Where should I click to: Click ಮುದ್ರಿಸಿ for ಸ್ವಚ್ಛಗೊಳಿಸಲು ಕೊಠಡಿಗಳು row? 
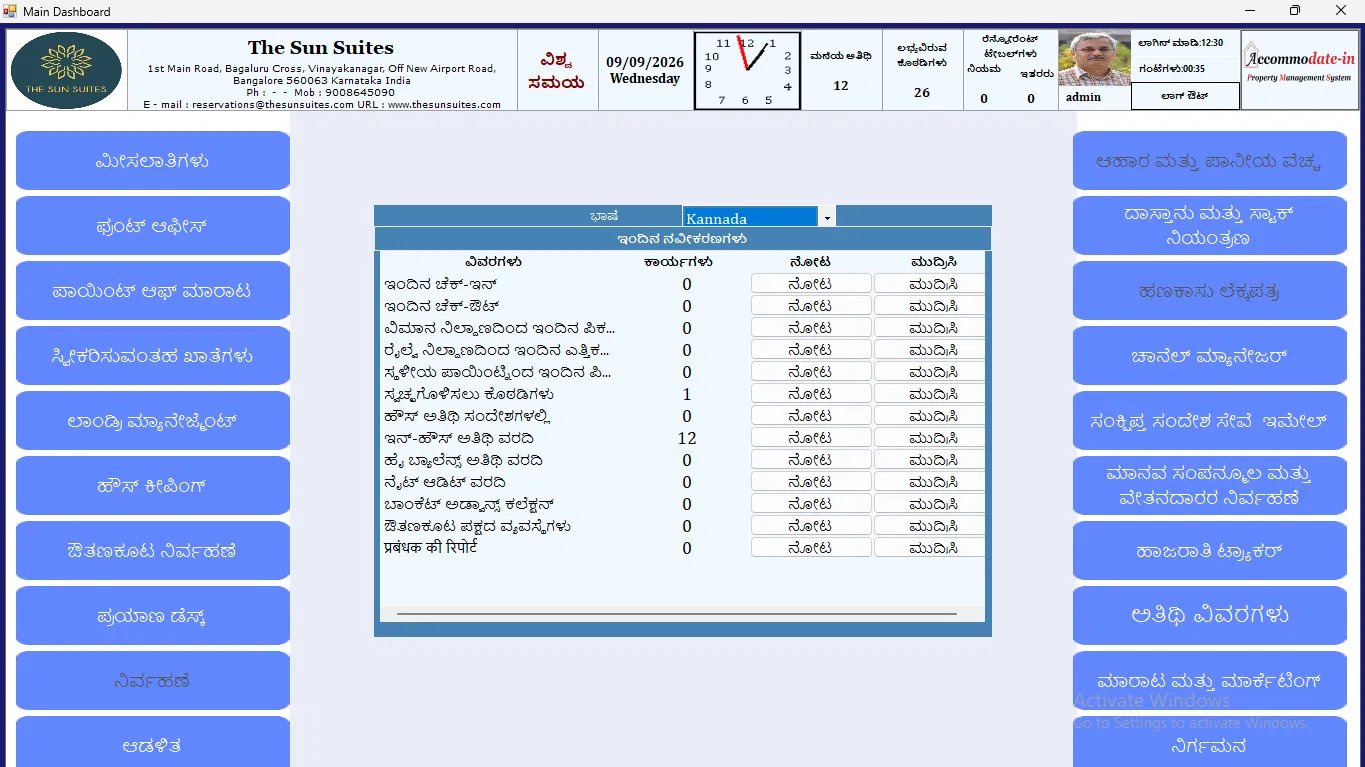[x=930, y=394]
